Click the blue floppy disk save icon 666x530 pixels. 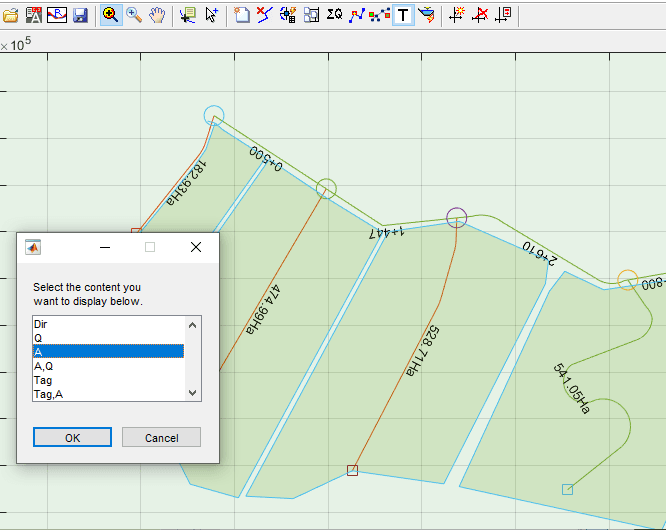click(x=80, y=15)
